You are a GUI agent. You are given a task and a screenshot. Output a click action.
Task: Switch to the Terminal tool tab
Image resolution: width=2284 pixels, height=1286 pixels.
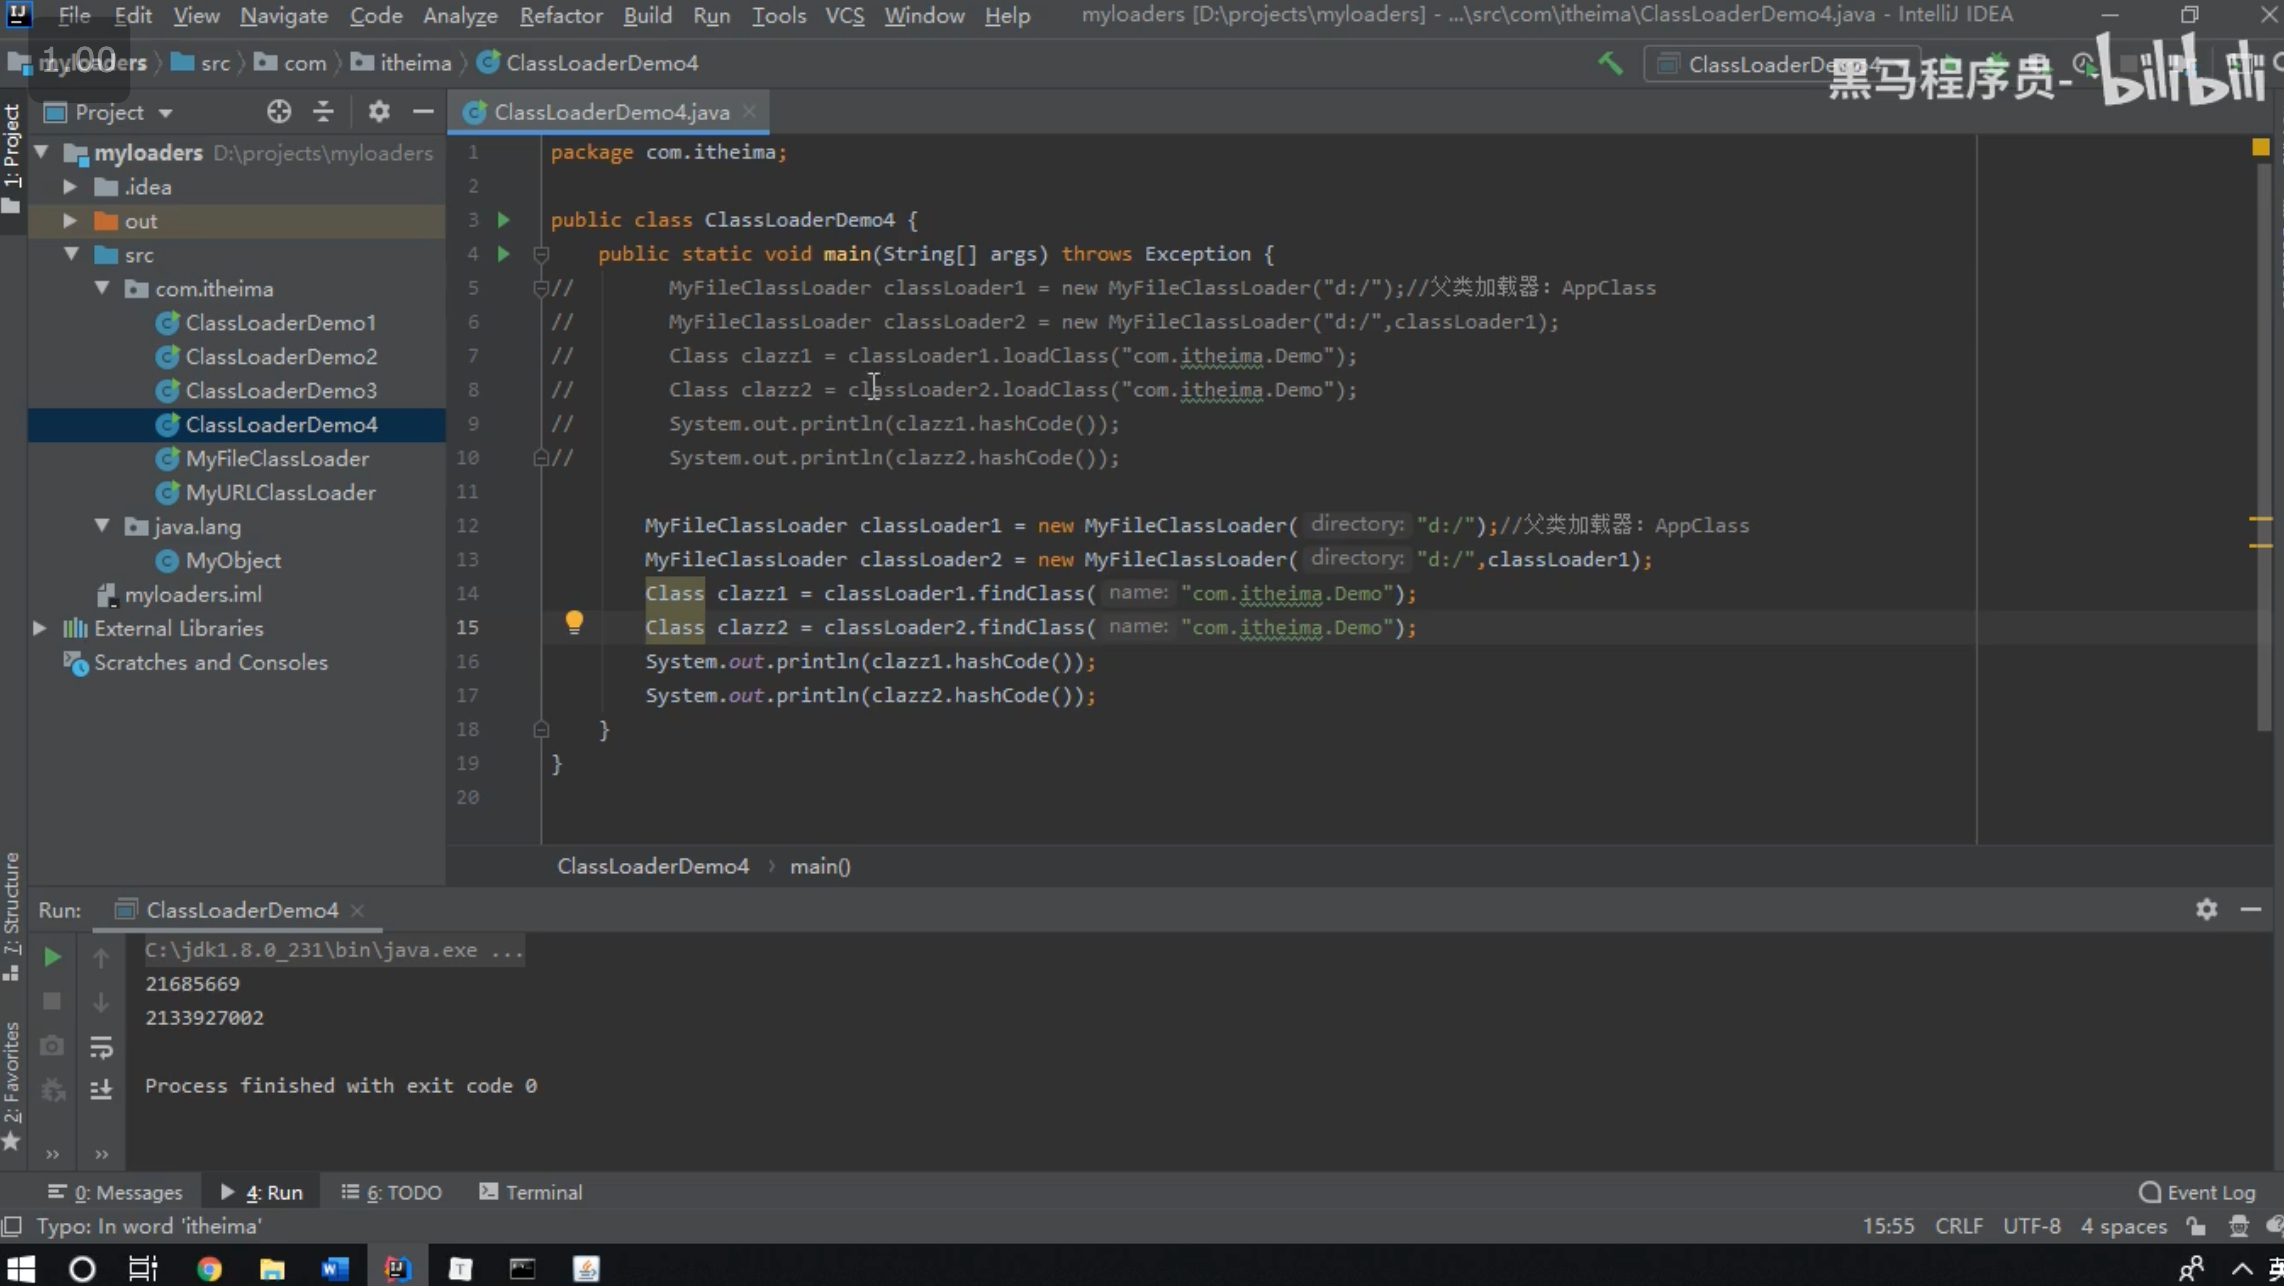coord(531,1192)
